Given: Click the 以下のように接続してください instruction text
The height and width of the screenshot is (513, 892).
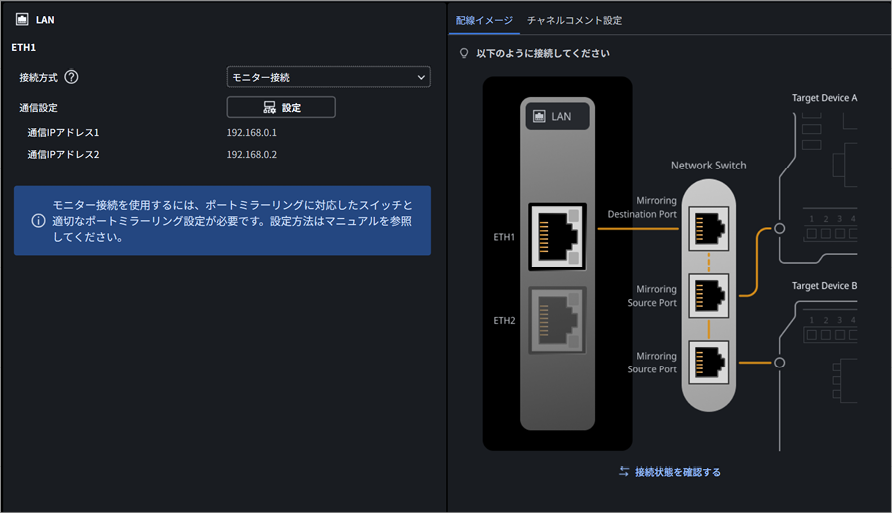Looking at the screenshot, I should (x=543, y=53).
